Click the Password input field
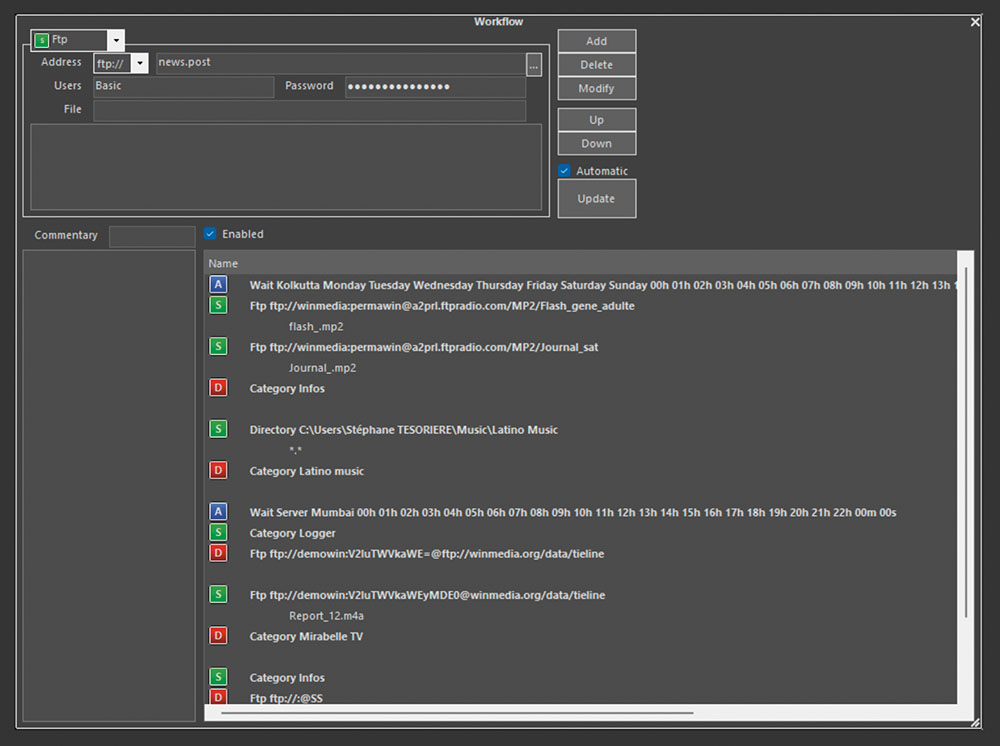Viewport: 1000px width, 746px height. coord(435,87)
